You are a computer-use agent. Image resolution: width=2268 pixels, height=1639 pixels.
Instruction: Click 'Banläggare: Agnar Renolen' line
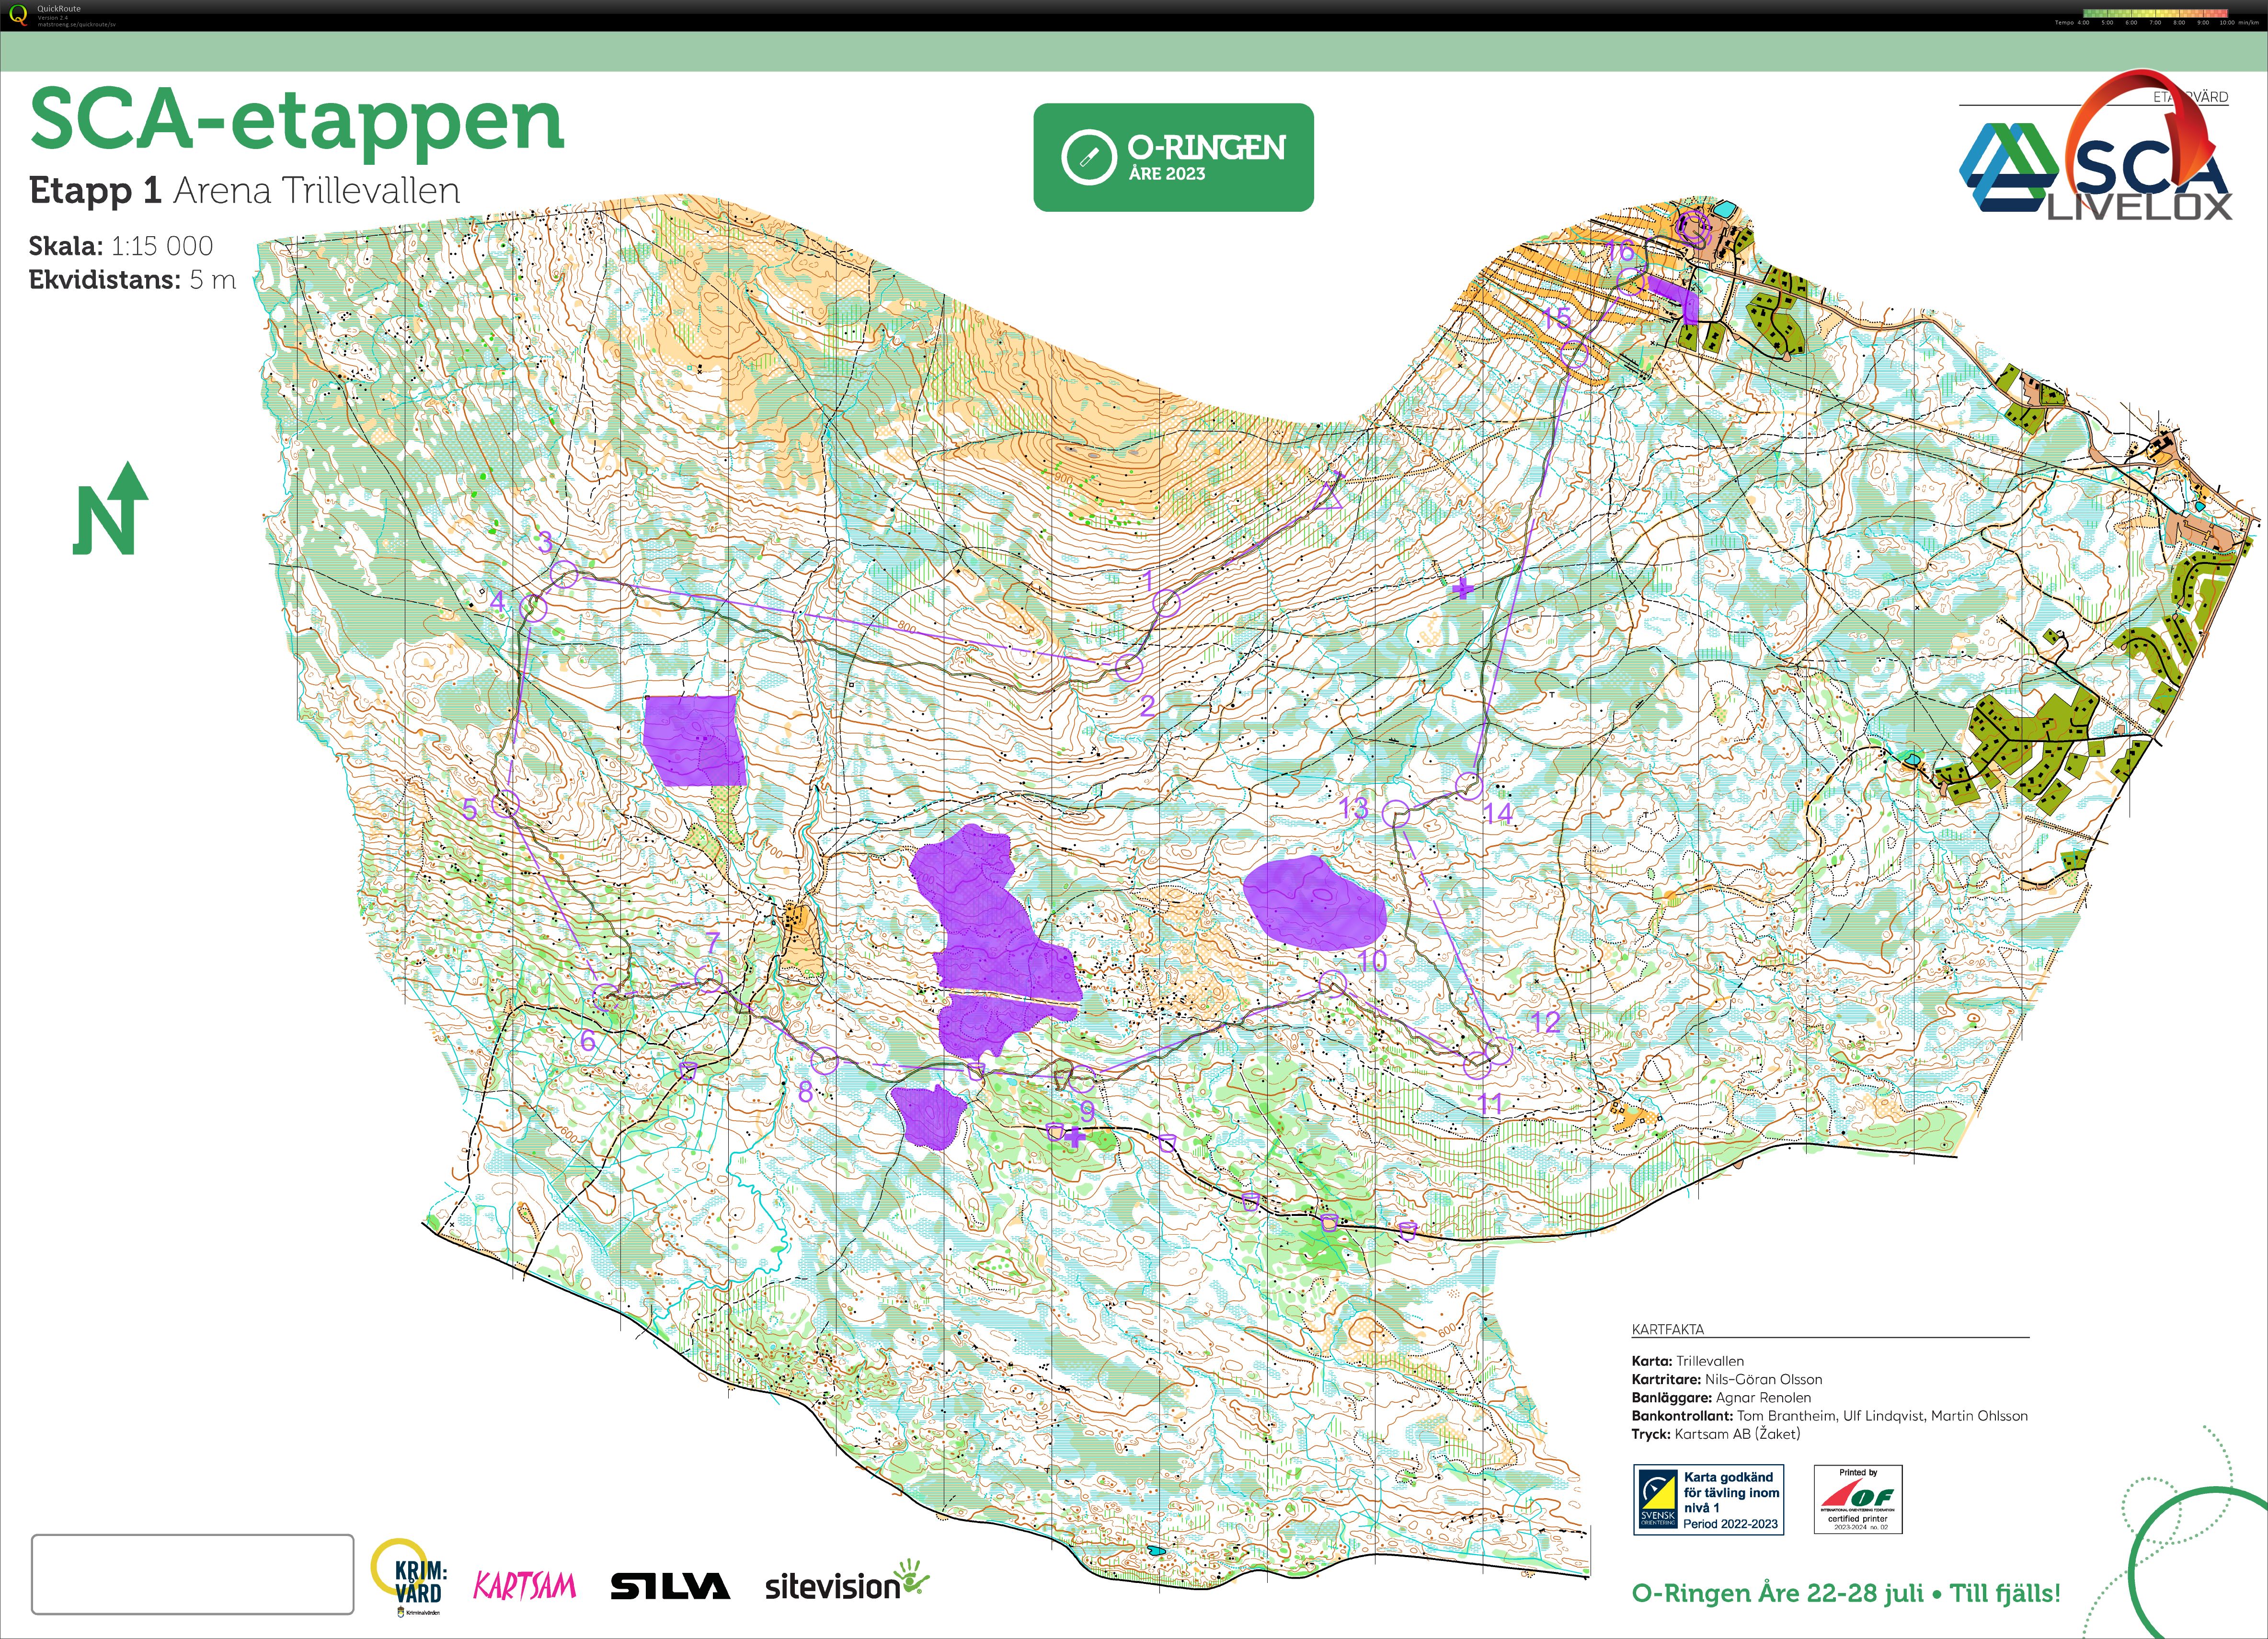1721,1397
